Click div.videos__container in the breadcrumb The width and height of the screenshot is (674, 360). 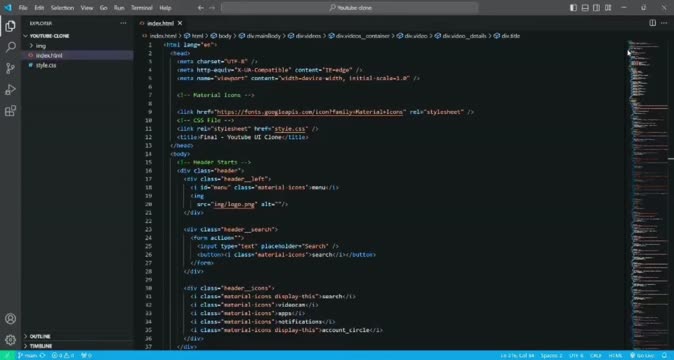click(x=363, y=36)
